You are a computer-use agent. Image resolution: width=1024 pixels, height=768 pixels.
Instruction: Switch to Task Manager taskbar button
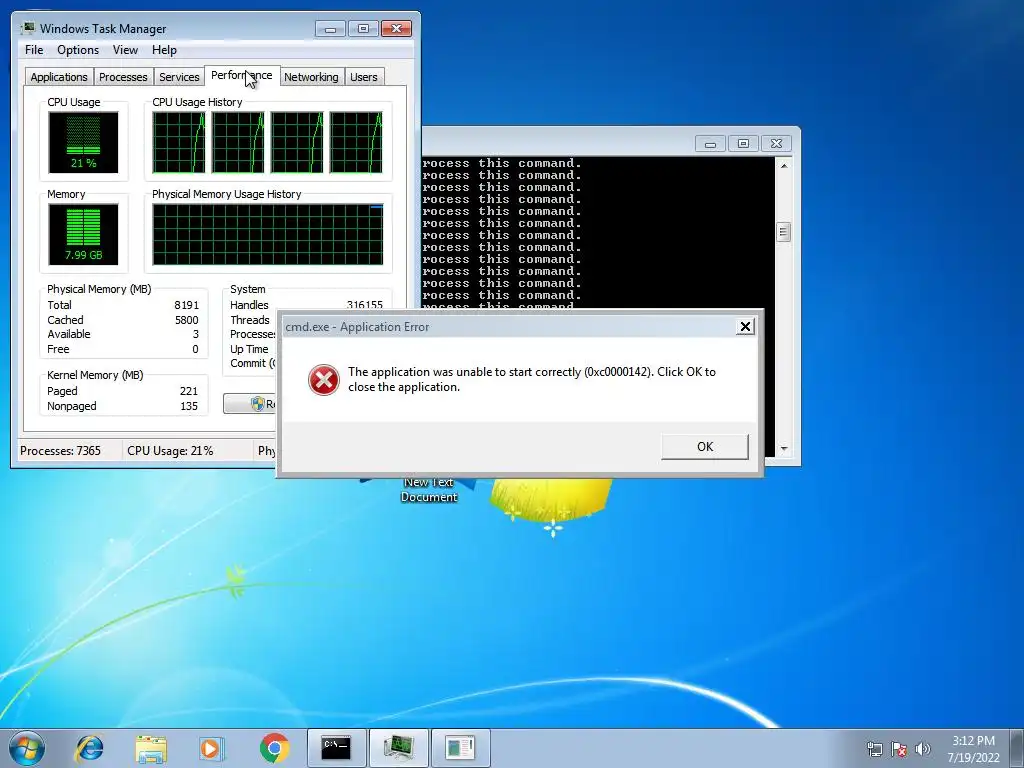point(398,748)
